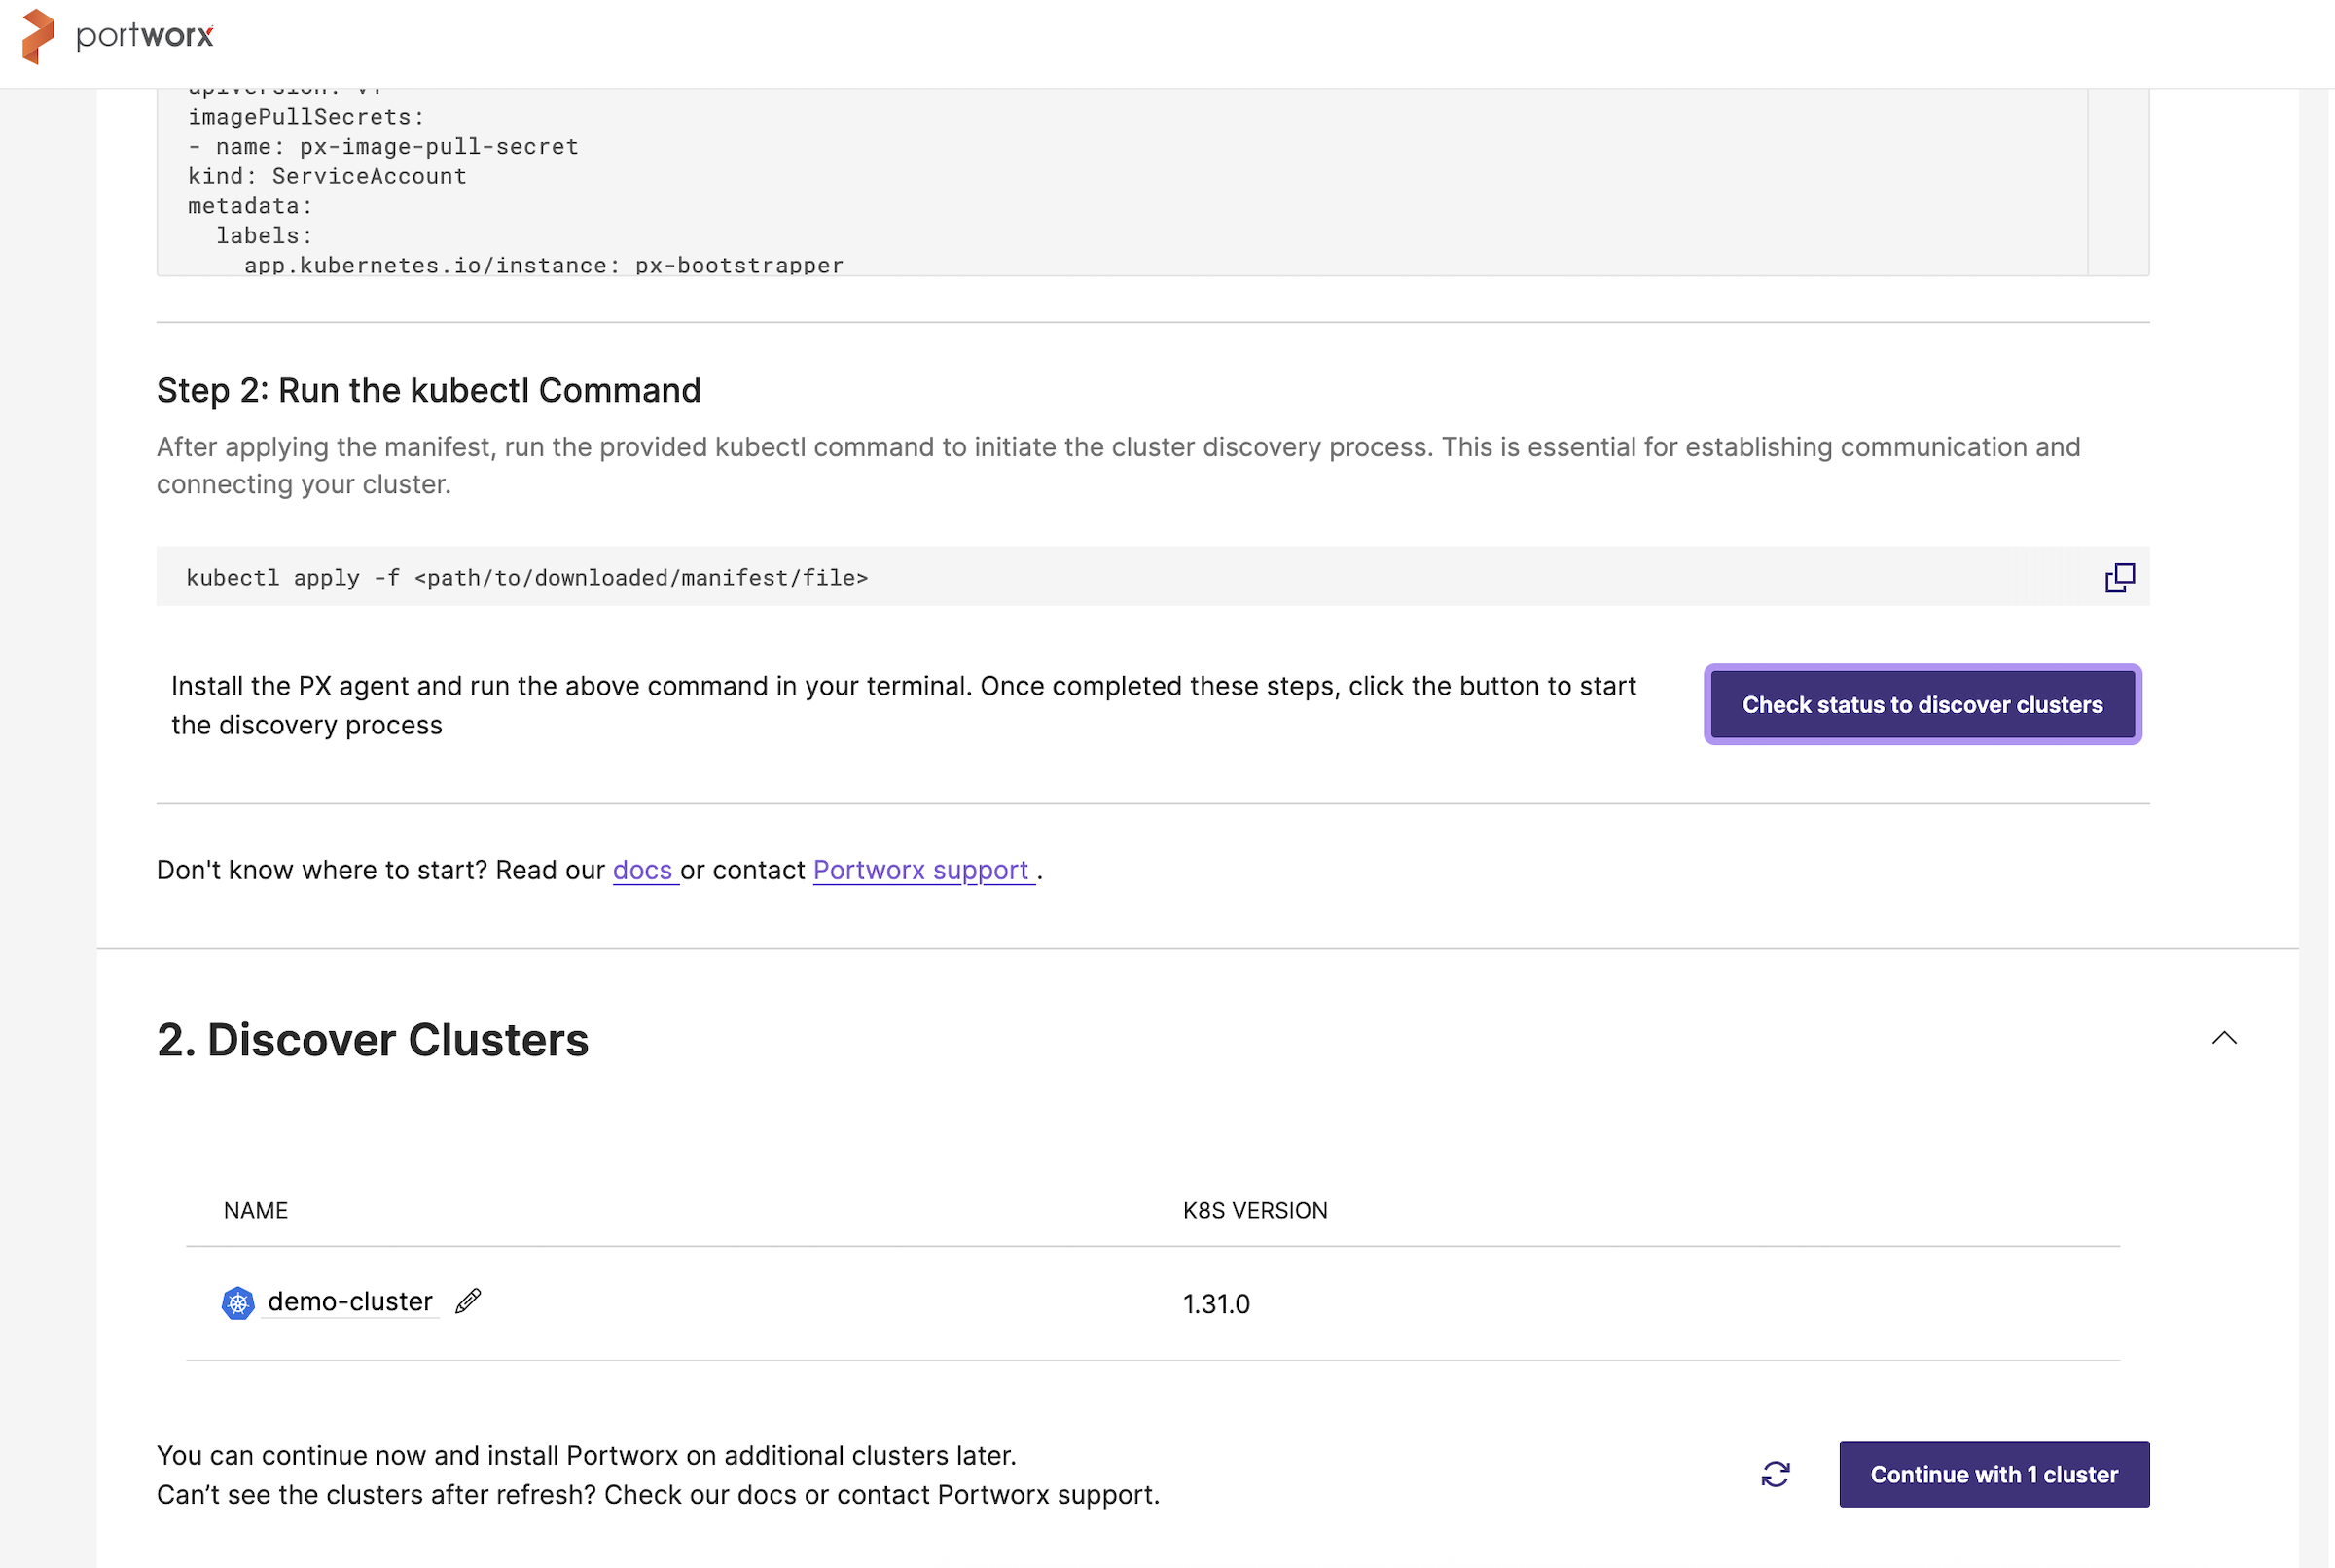Click the Portworx logo icon
The width and height of the screenshot is (2335, 1568).
[x=38, y=36]
